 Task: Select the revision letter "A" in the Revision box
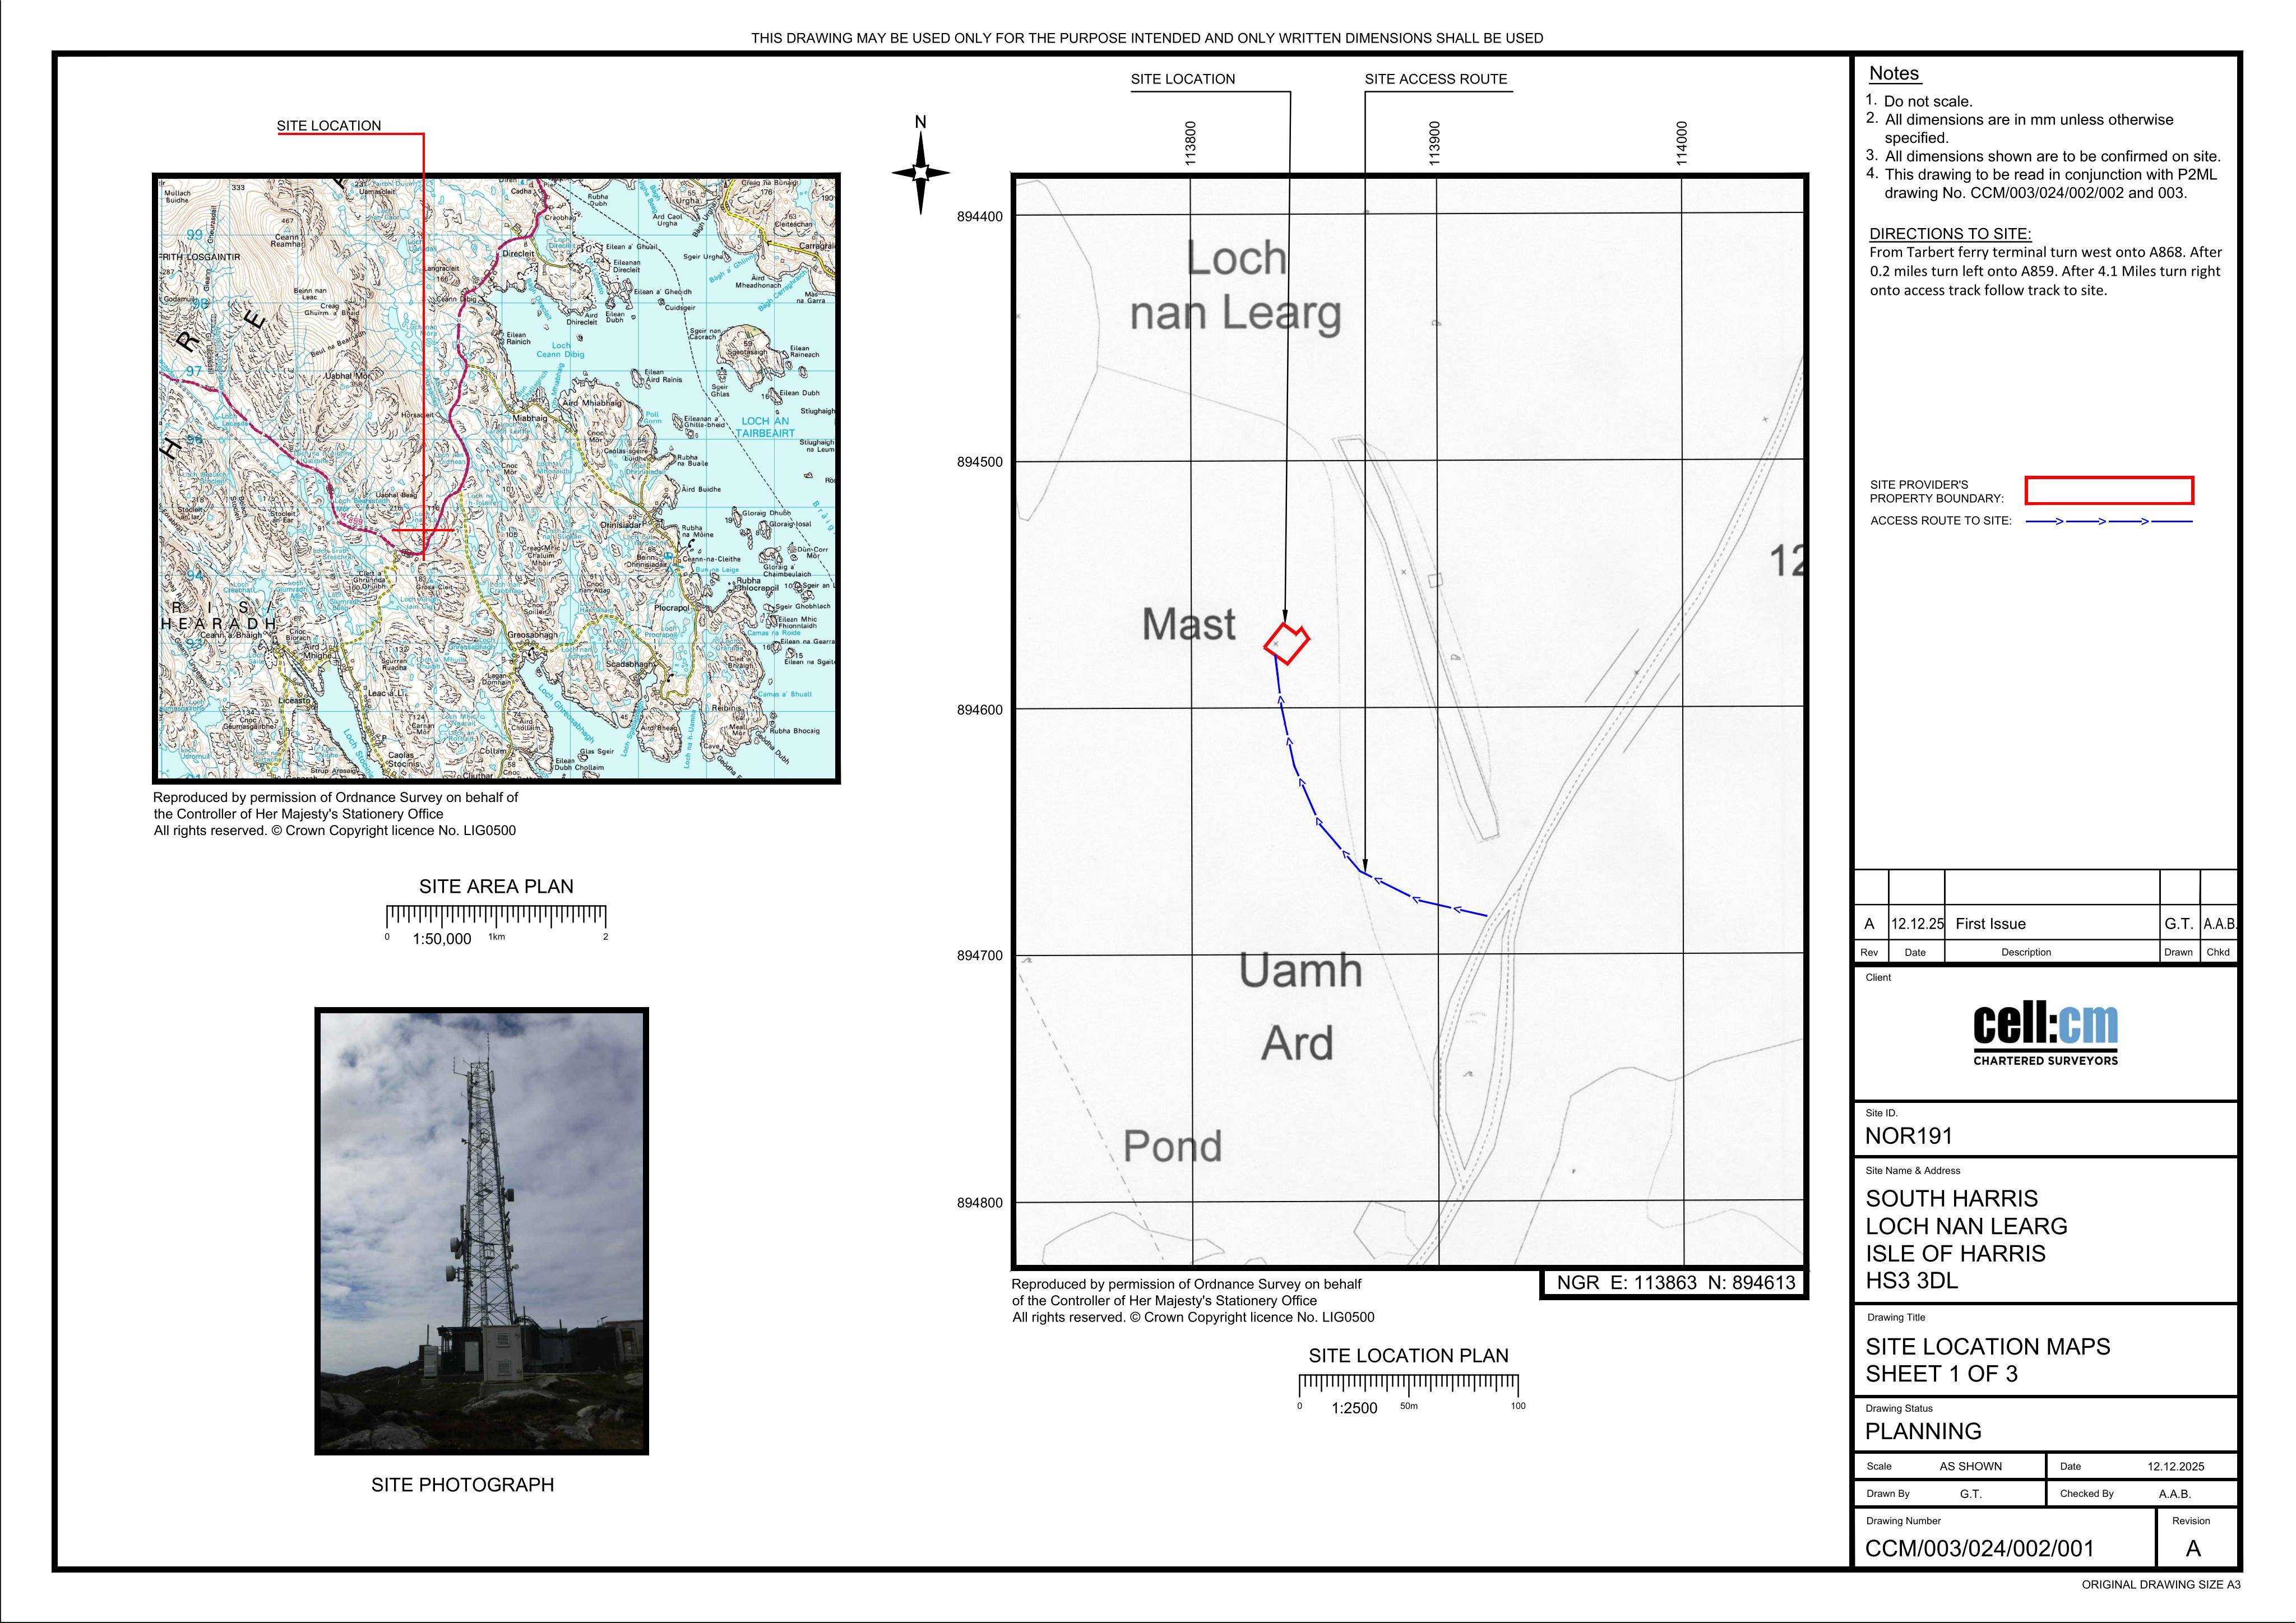pyautogui.click(x=2193, y=1549)
